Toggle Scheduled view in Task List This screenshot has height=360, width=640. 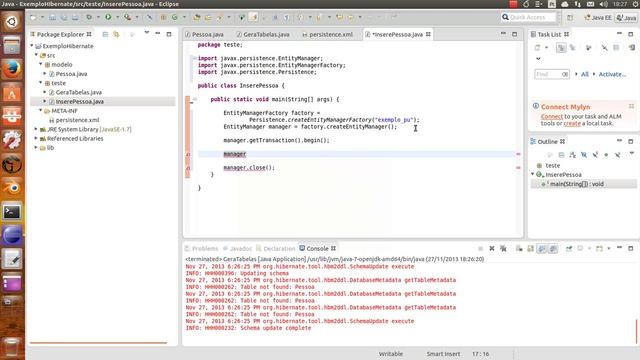573,48
